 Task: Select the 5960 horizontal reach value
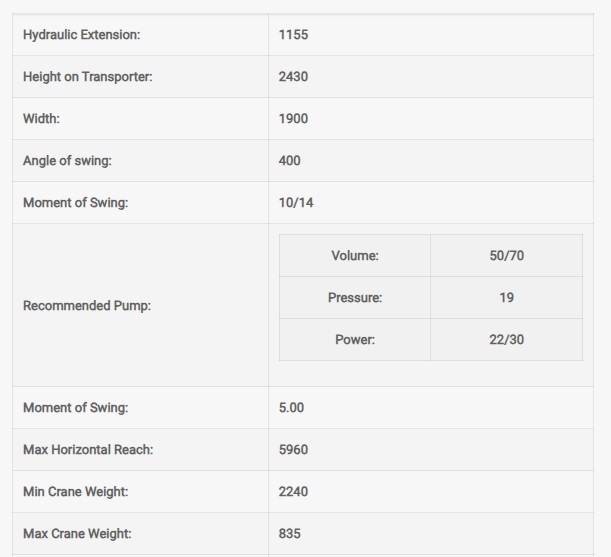tap(294, 450)
